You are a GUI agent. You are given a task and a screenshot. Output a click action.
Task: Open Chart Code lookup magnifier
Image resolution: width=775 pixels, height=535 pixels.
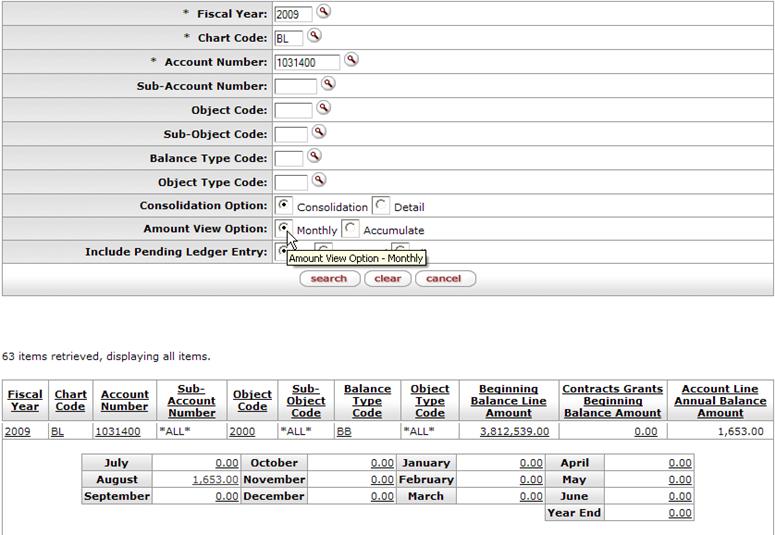tap(314, 36)
